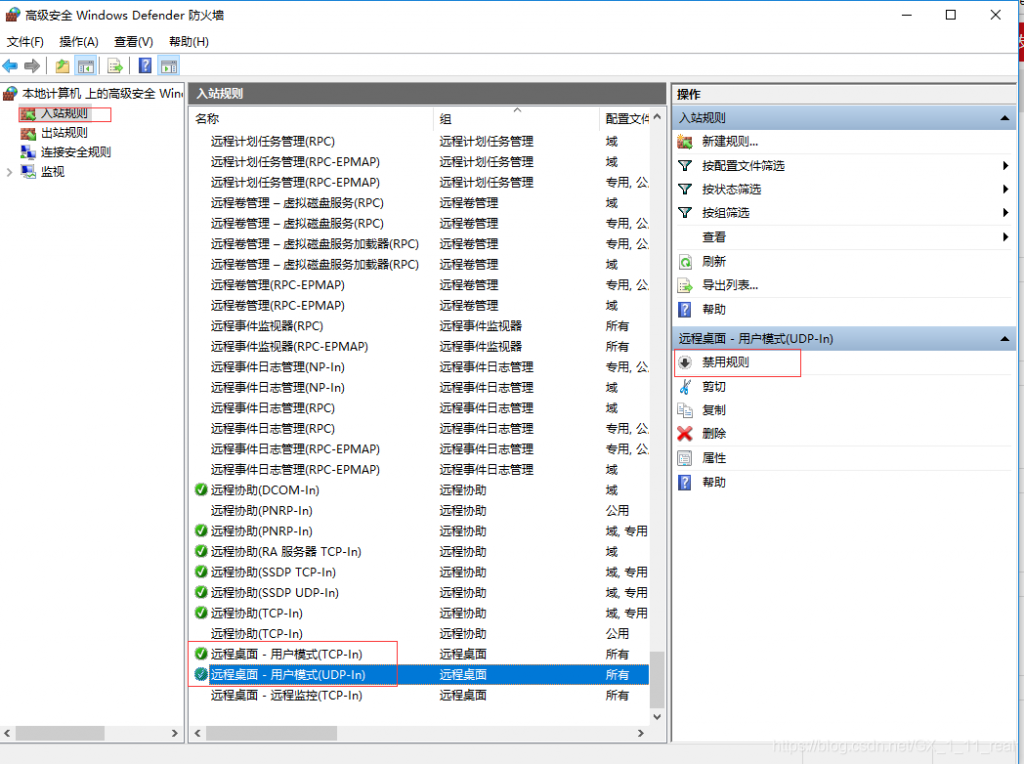Click the 属性 action link
This screenshot has height=764, width=1024.
point(714,458)
